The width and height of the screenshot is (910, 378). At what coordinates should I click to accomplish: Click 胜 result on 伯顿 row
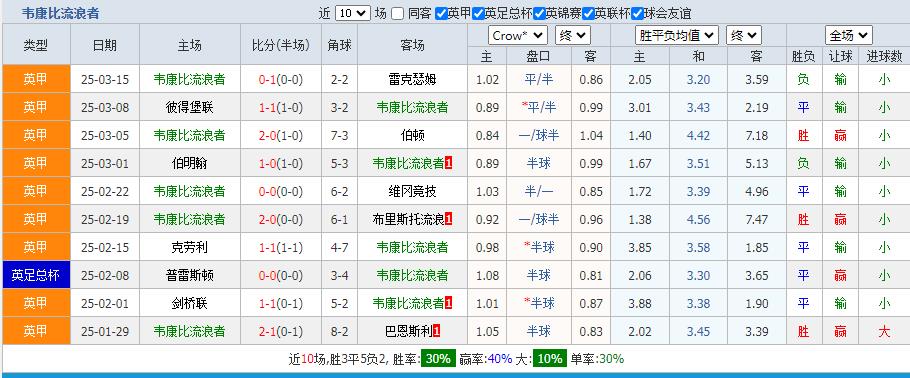[x=803, y=135]
